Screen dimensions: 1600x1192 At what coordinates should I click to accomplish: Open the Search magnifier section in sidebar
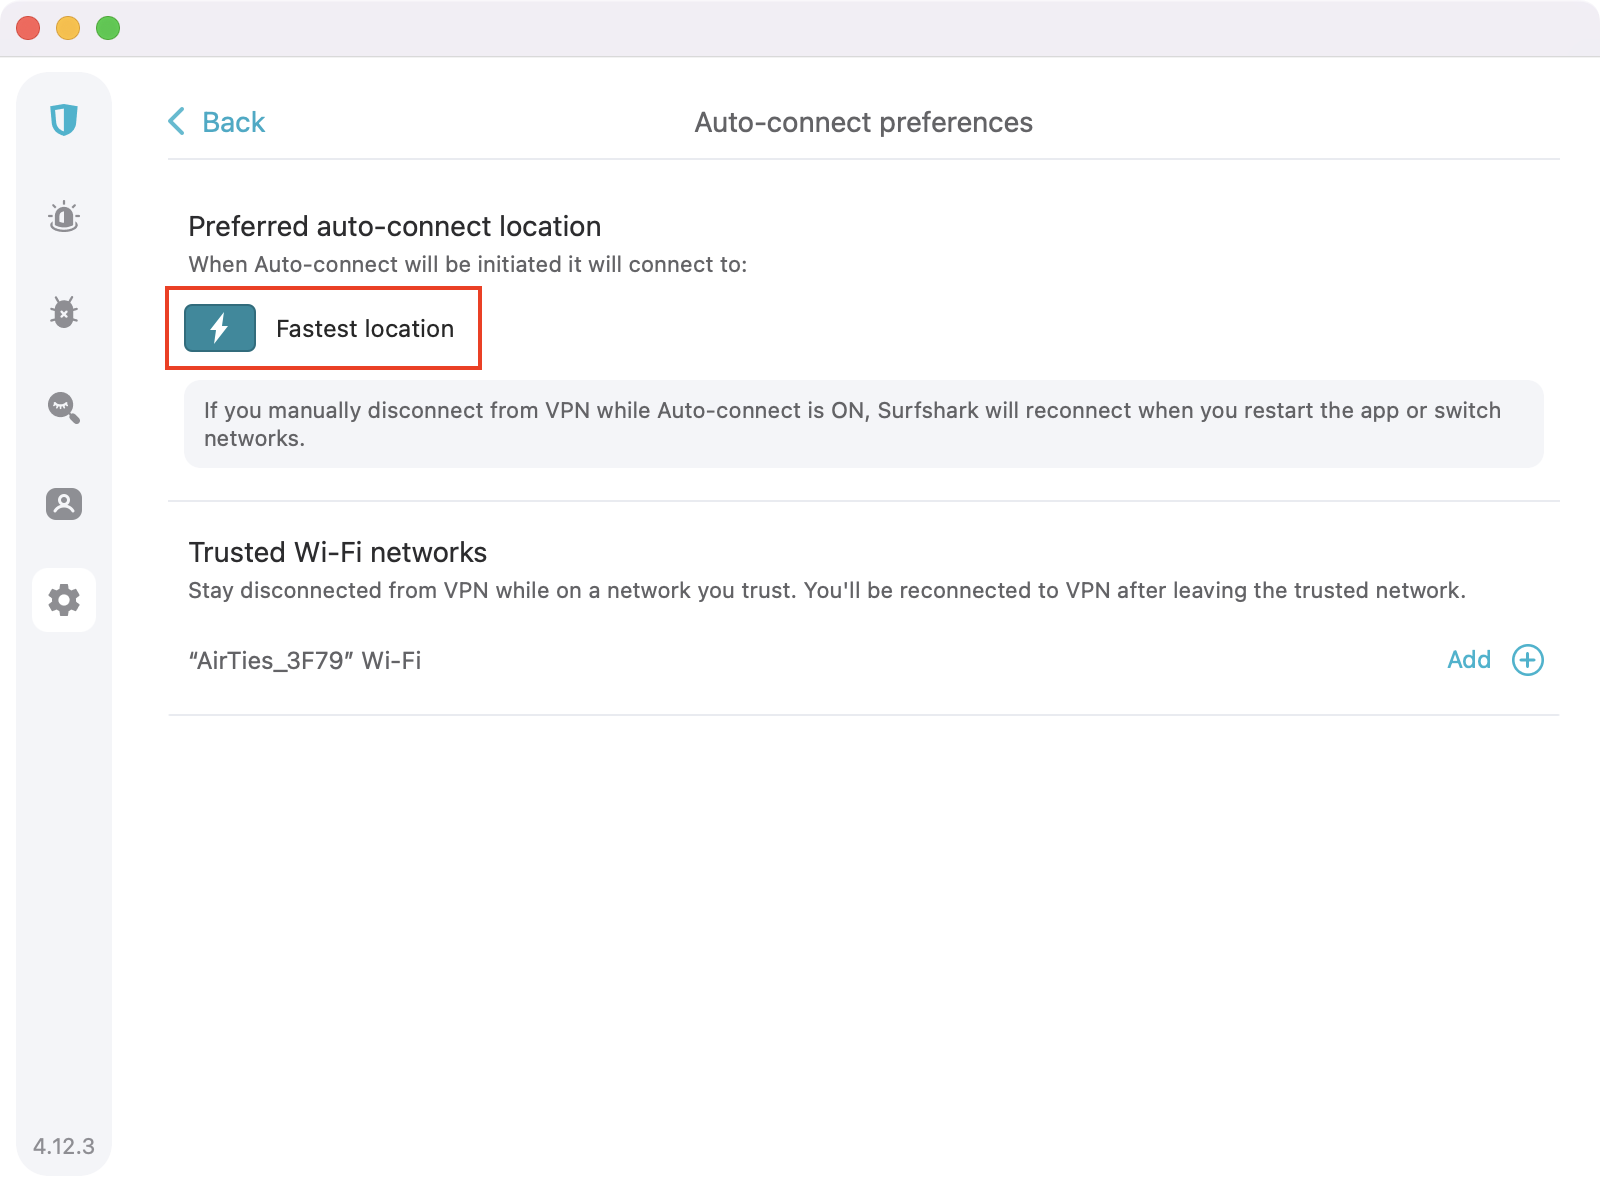tap(64, 408)
